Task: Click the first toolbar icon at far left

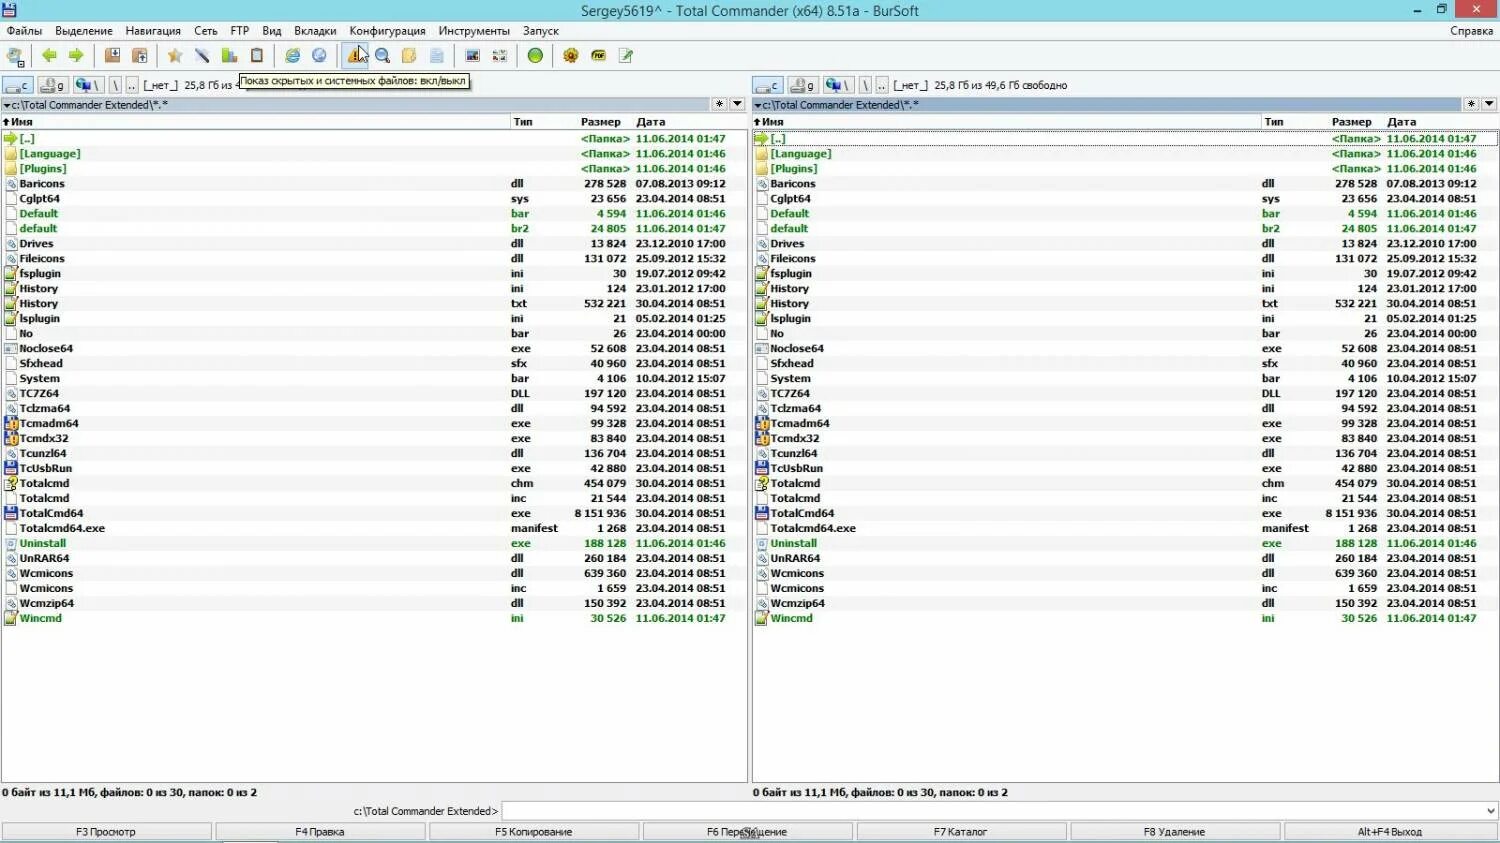Action: click(x=15, y=56)
